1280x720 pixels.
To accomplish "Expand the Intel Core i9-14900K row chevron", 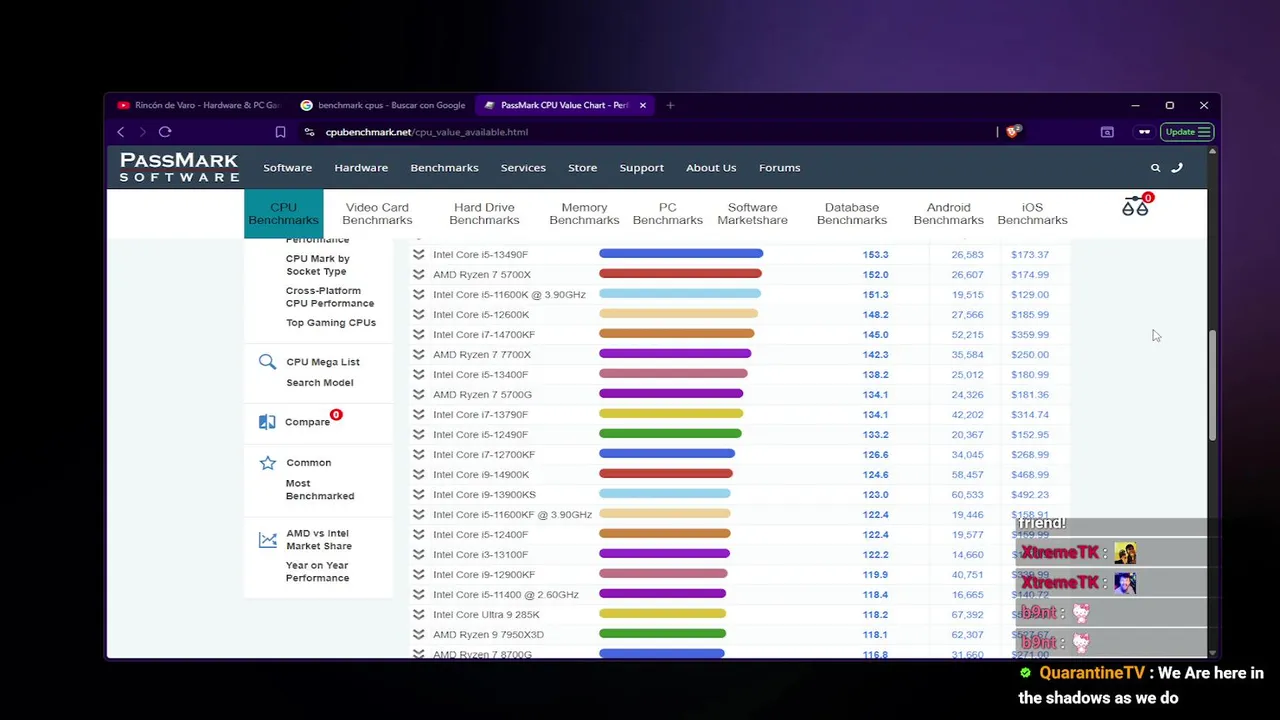I will [419, 475].
